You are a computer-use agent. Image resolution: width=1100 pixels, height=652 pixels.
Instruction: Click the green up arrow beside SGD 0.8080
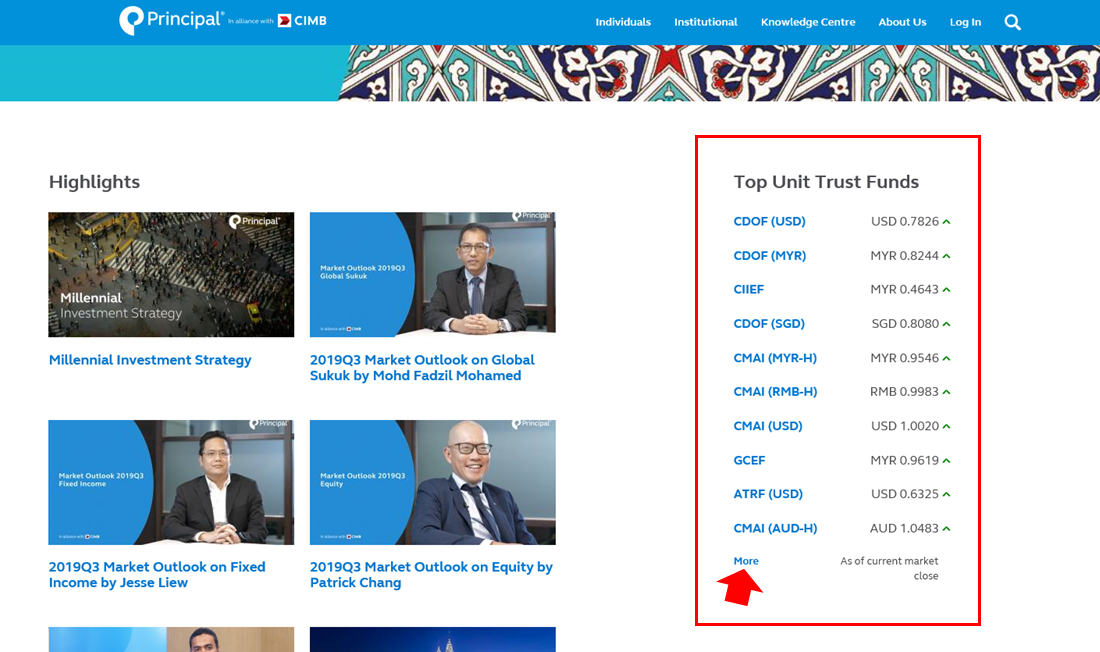pyautogui.click(x=946, y=324)
